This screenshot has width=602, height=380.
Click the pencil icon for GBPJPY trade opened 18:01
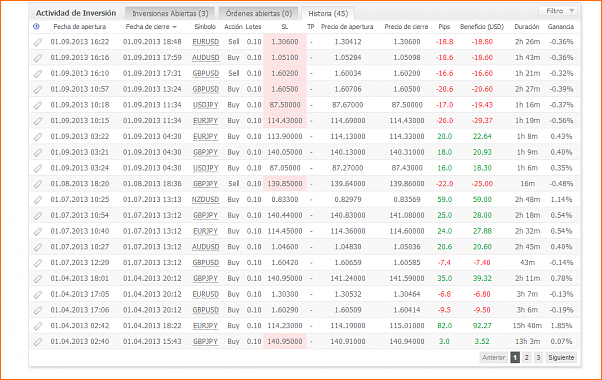coord(38,278)
